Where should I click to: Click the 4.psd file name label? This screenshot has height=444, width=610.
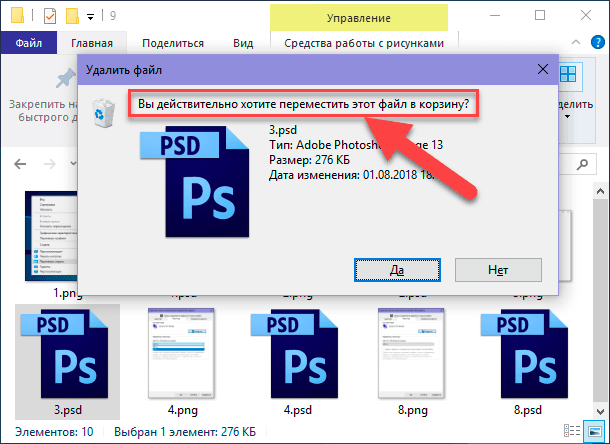coord(298,410)
